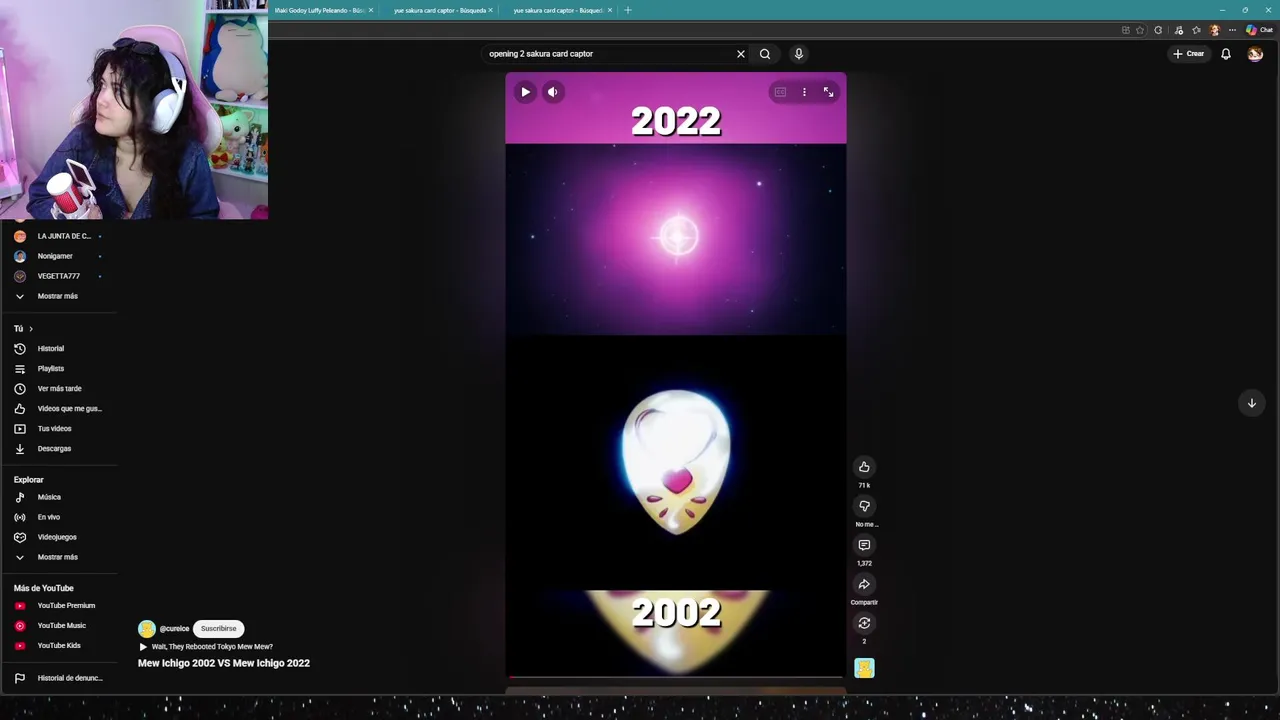
Task: Like the Short with 71k likes
Action: click(864, 467)
